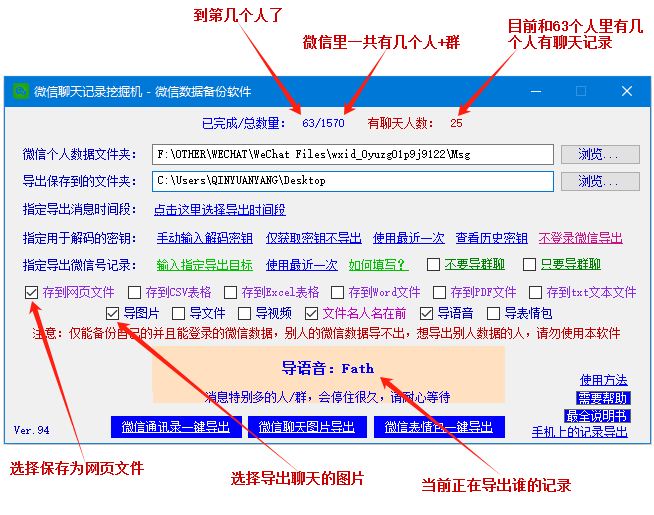
Task: Click 使用最近一次 link in 密钥 row
Action: click(x=409, y=238)
